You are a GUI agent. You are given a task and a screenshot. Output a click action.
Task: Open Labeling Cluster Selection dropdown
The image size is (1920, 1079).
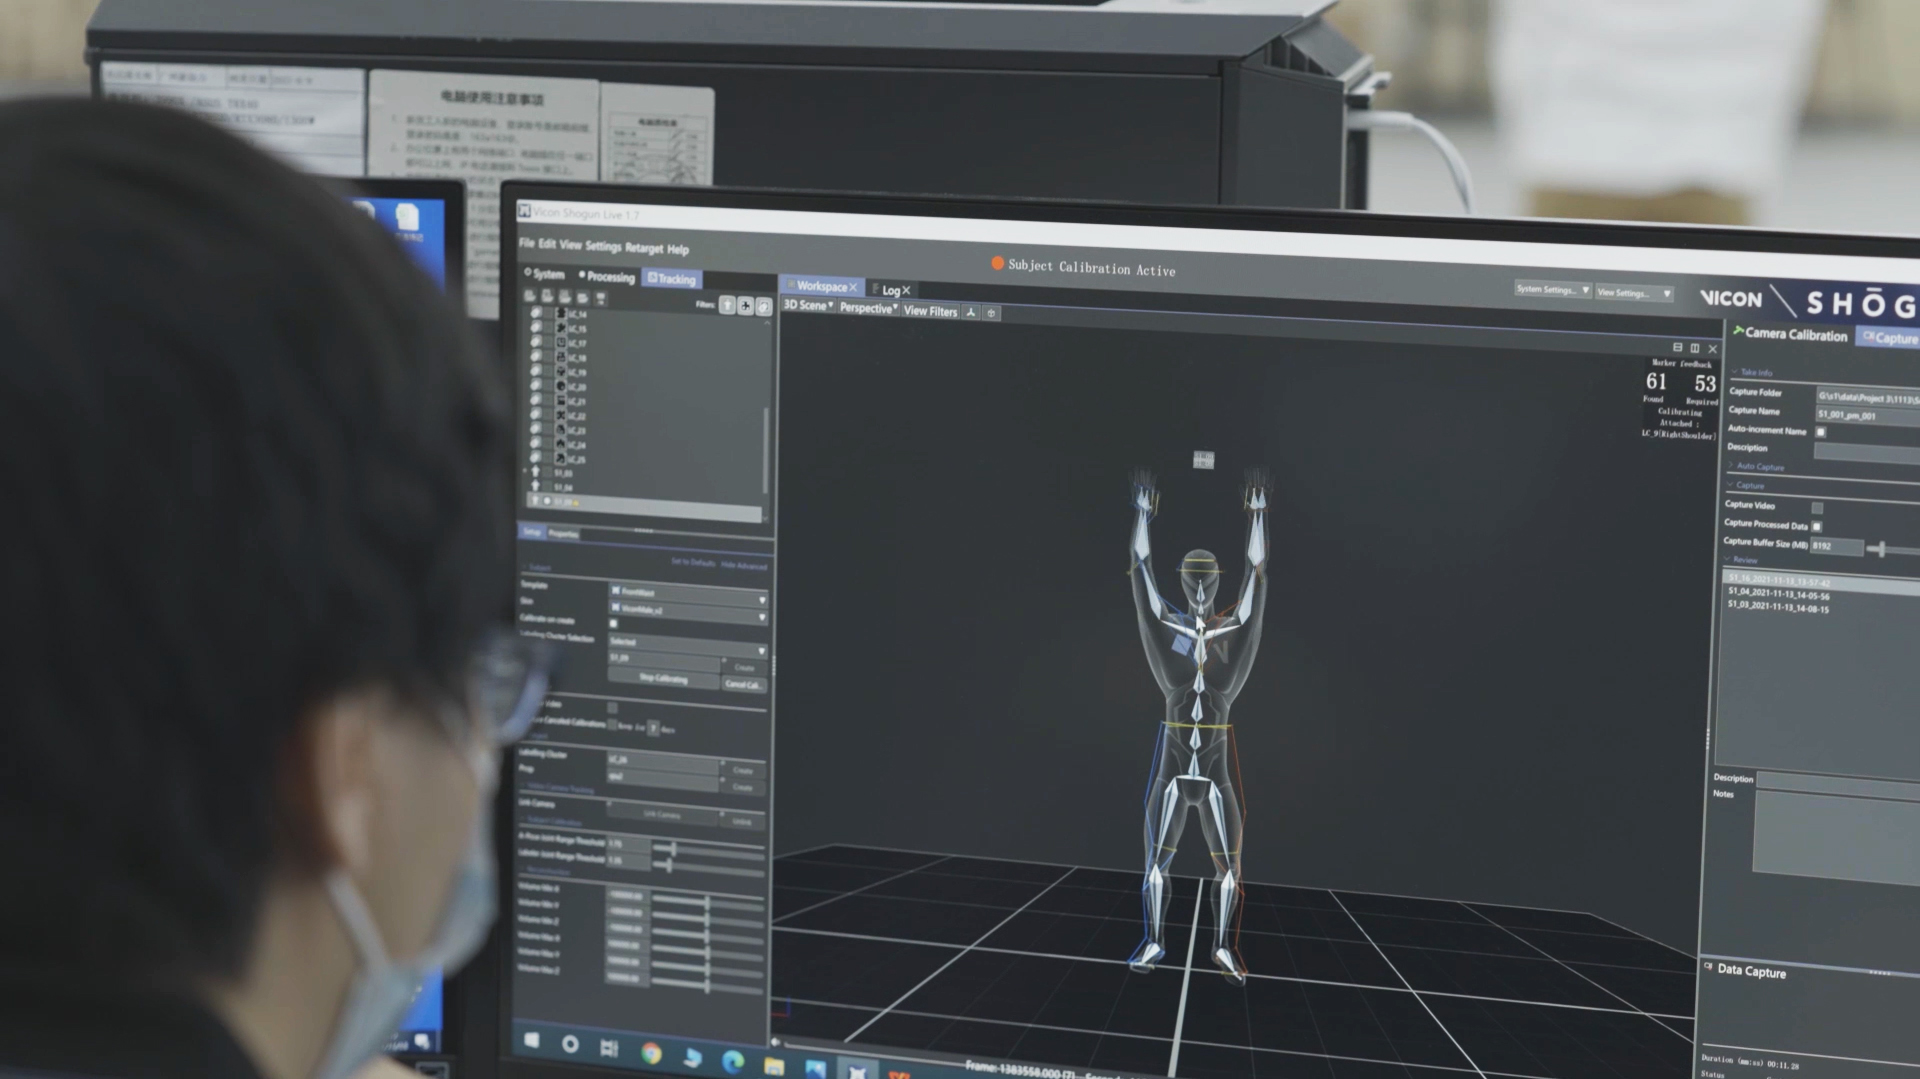pos(688,646)
